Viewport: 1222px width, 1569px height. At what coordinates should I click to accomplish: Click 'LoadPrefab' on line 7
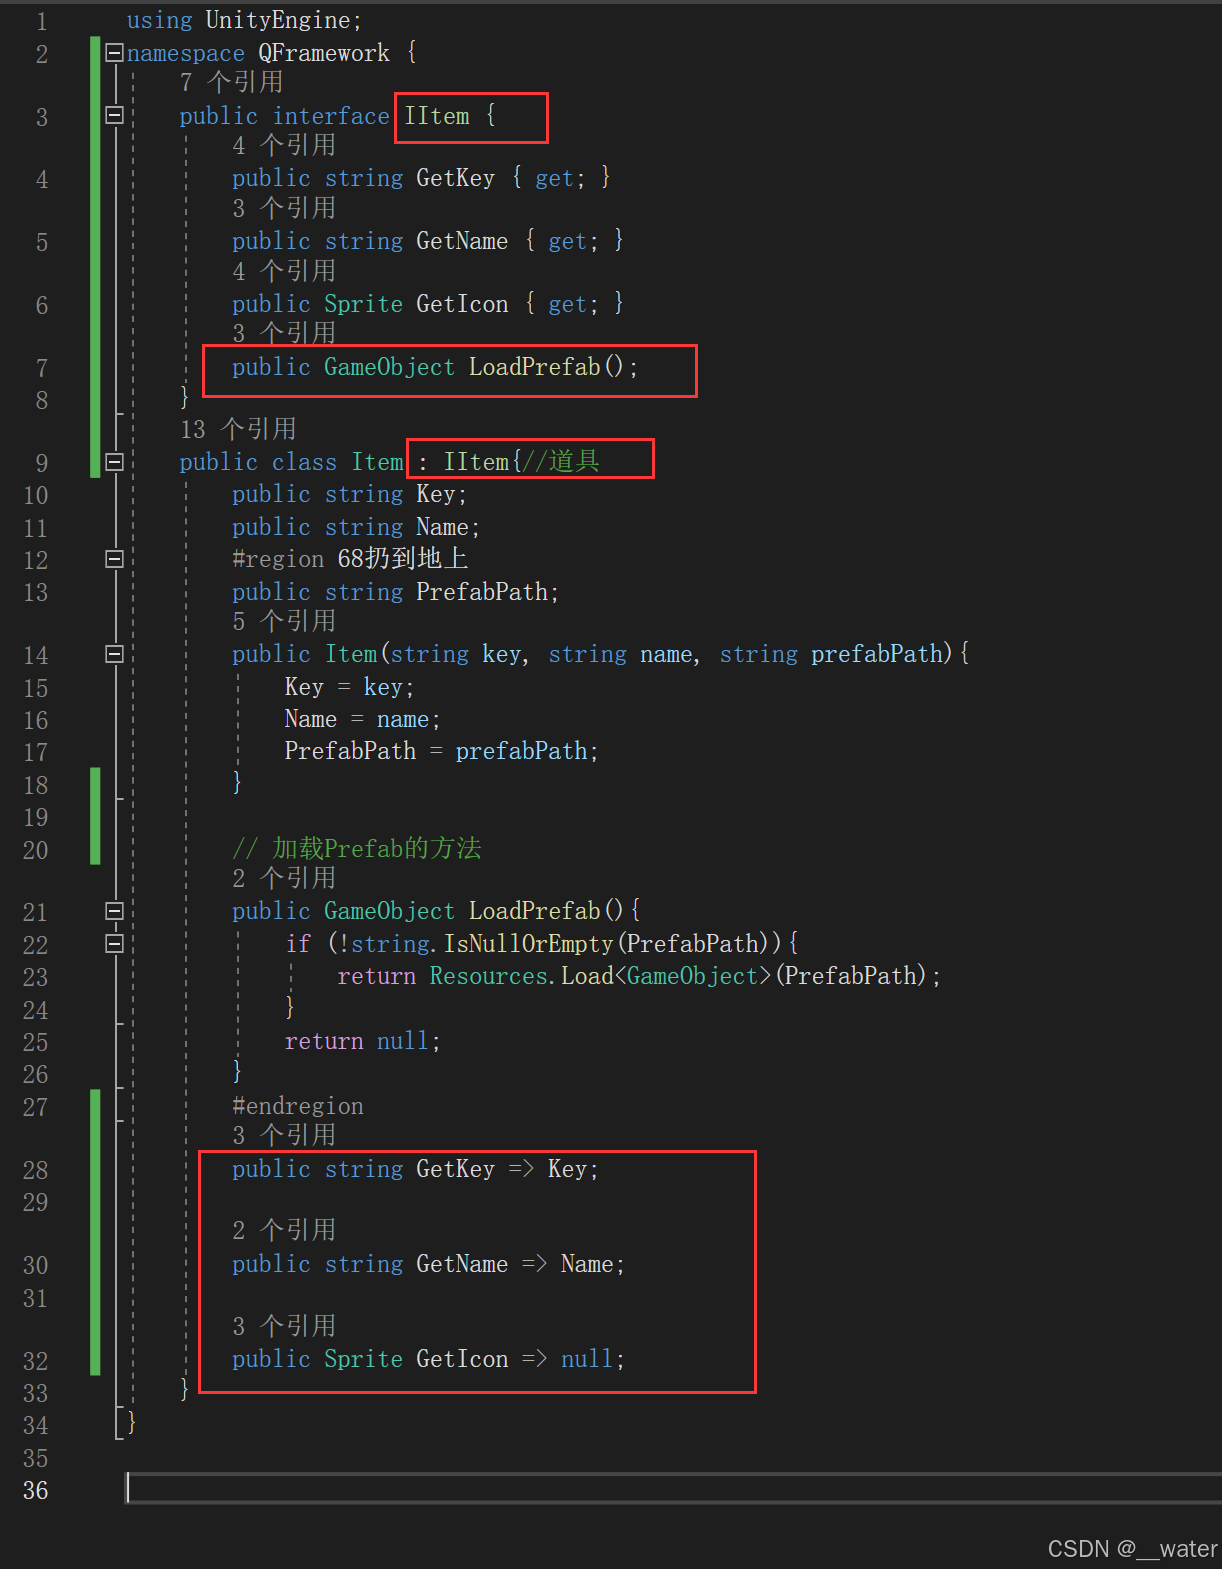tap(535, 367)
